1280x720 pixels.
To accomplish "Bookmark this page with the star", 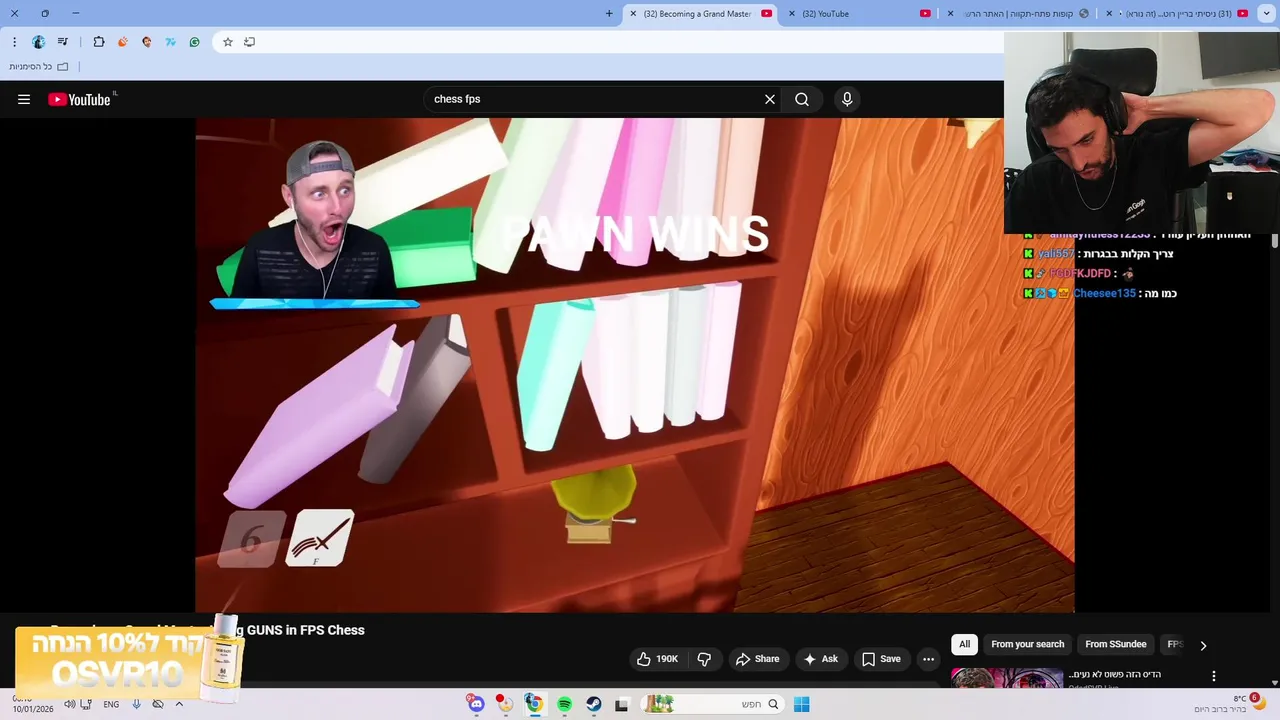I will (227, 42).
